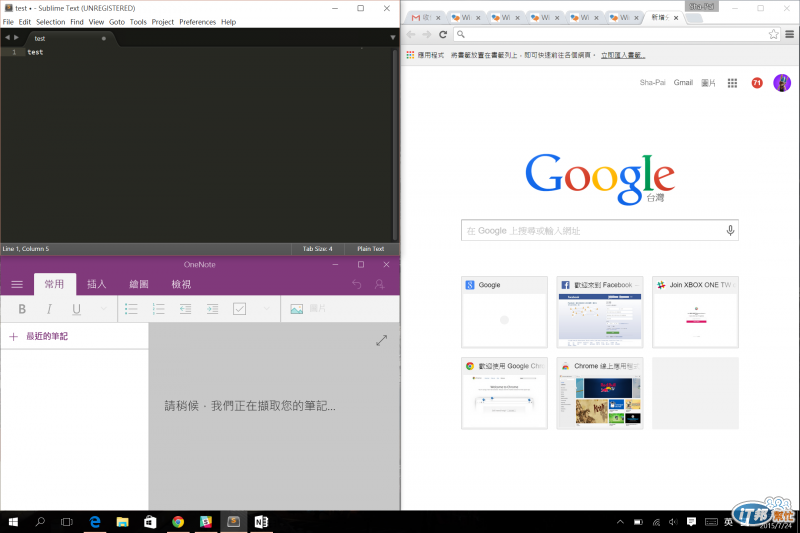Open Chrome 線上應用程式 store thumbnail
800x533 pixels.
(599, 393)
